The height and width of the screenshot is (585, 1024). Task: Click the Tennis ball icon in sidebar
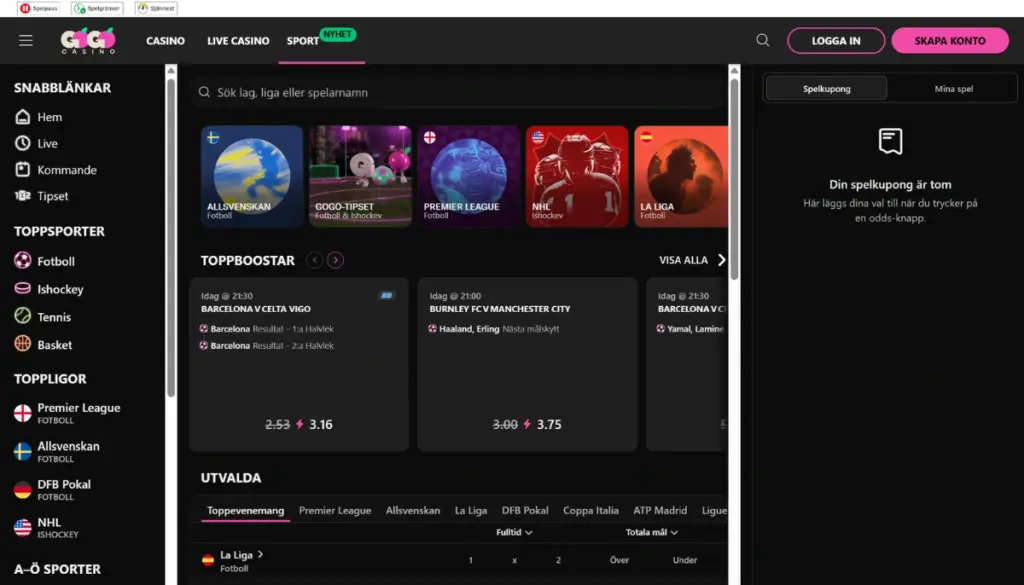tap(22, 315)
